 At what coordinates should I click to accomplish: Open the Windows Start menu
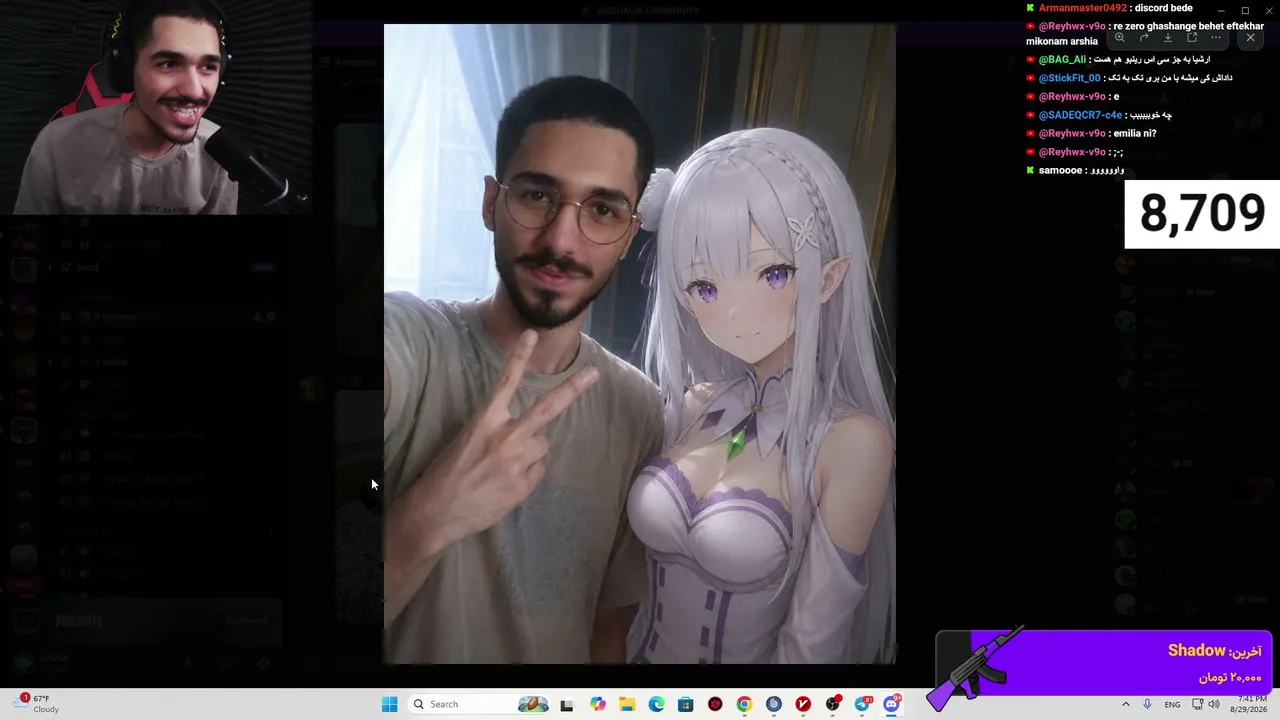(x=389, y=704)
